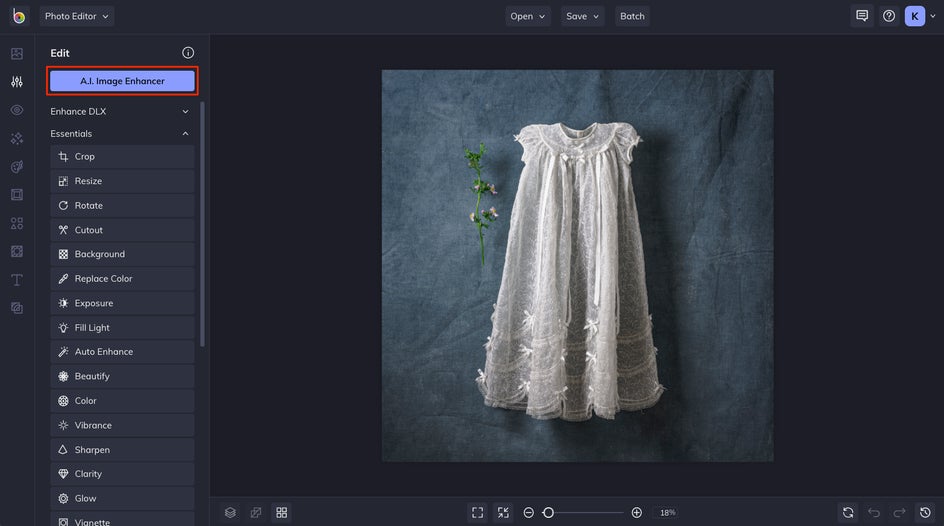
Task: Open the Vibrance tool
Action: pos(122,425)
